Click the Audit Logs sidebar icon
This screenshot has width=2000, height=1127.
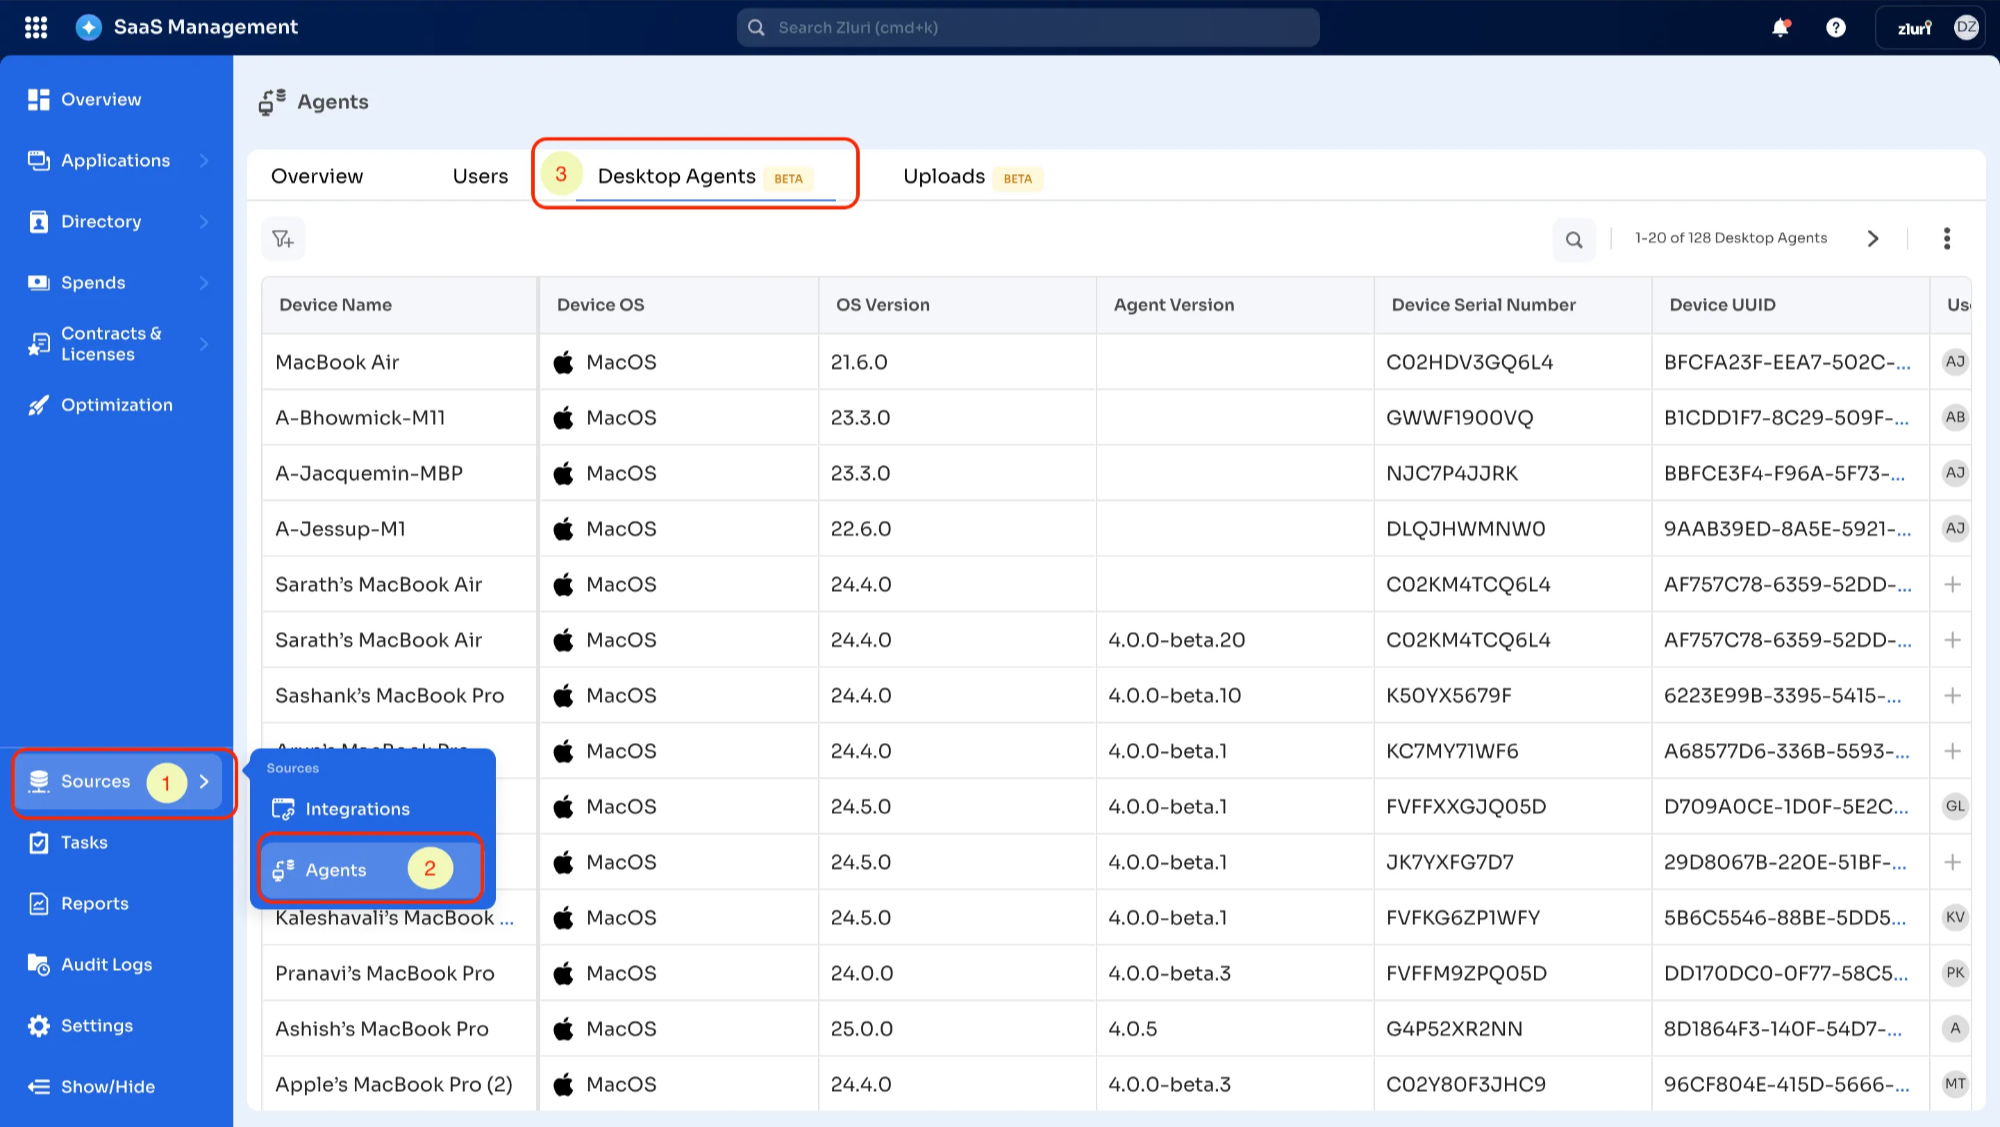[x=38, y=965]
